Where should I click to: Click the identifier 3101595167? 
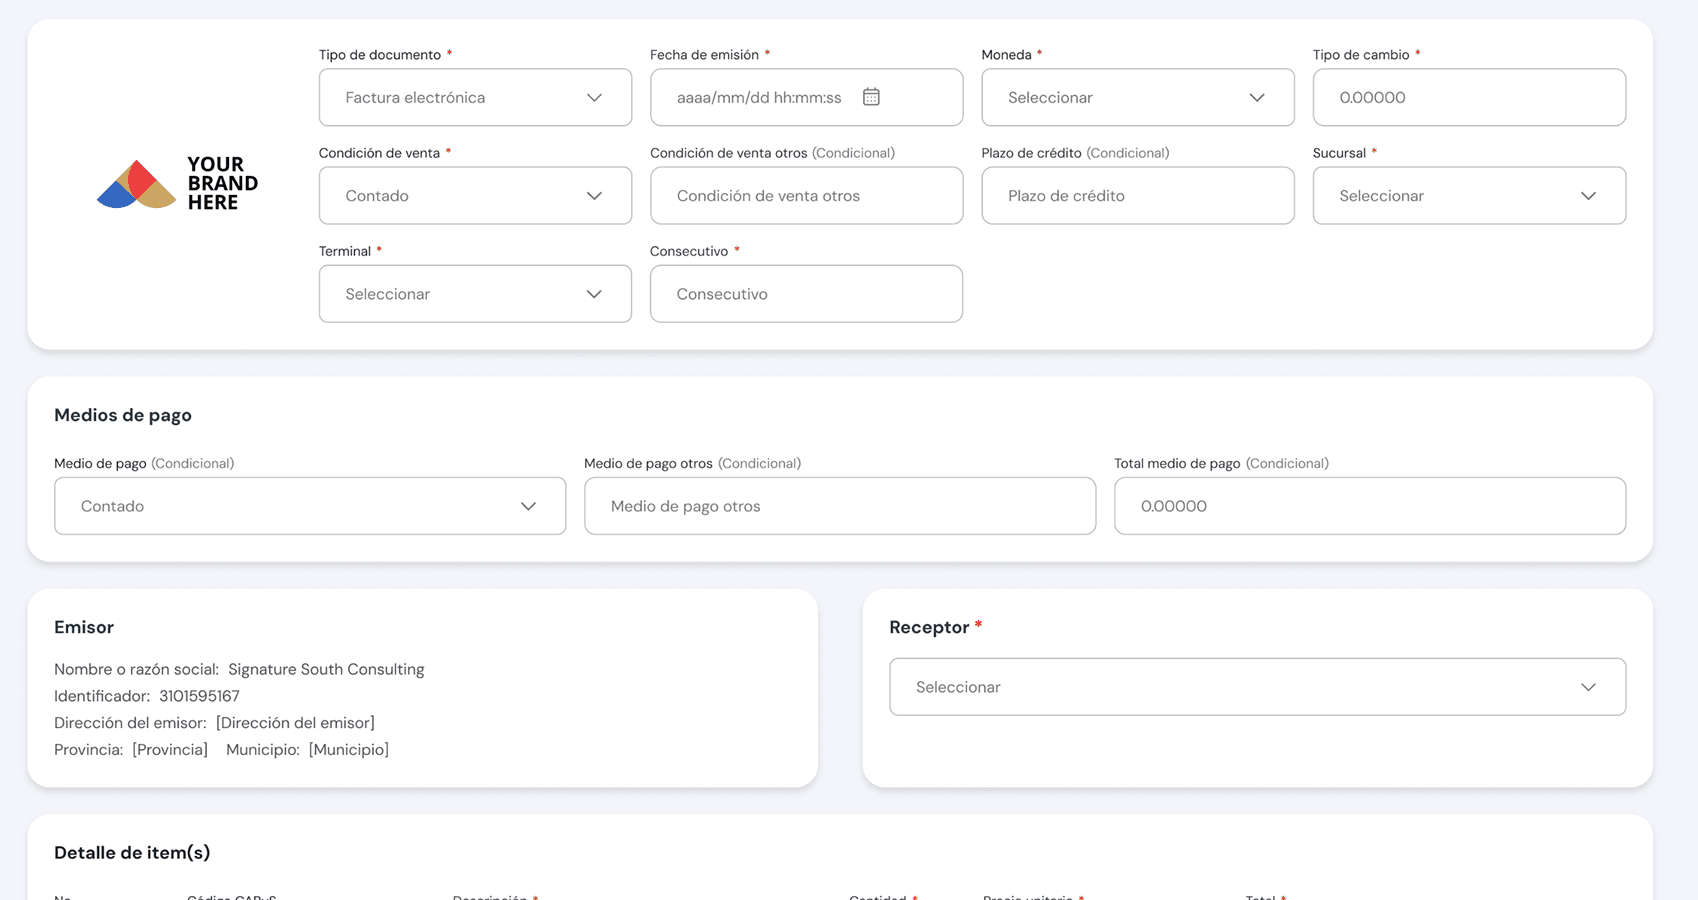tap(199, 696)
